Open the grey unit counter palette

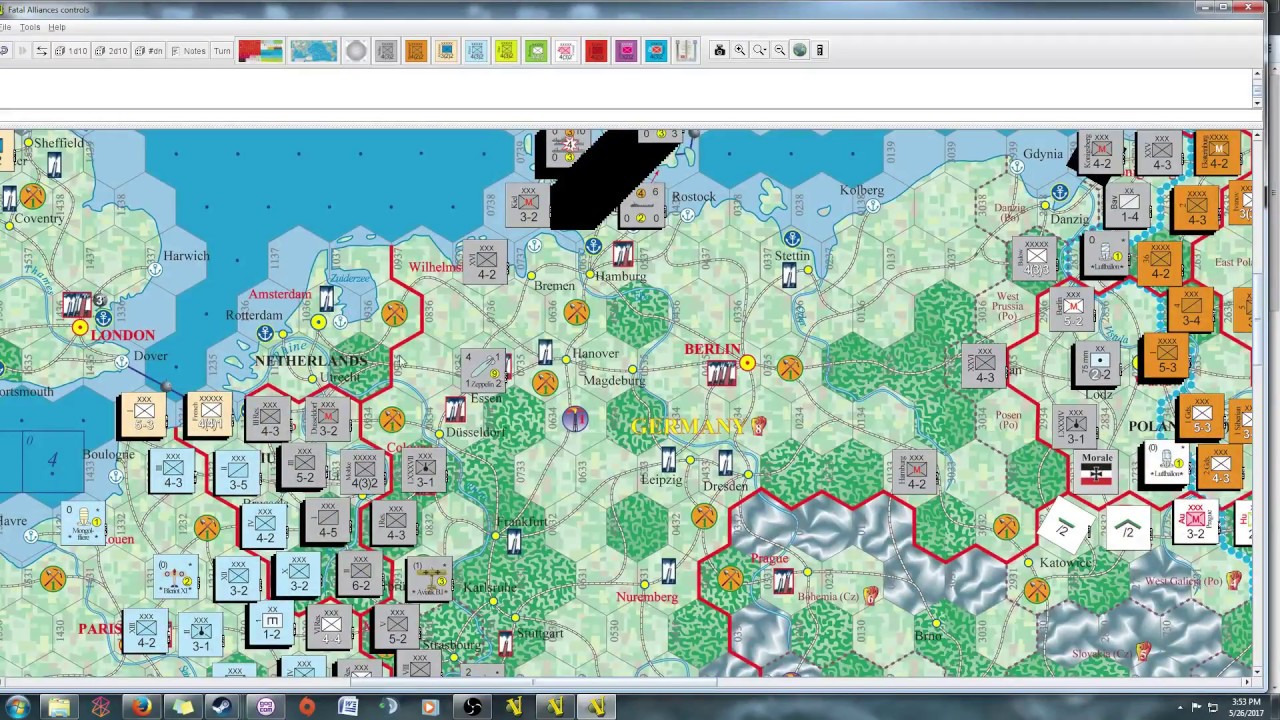coord(386,50)
